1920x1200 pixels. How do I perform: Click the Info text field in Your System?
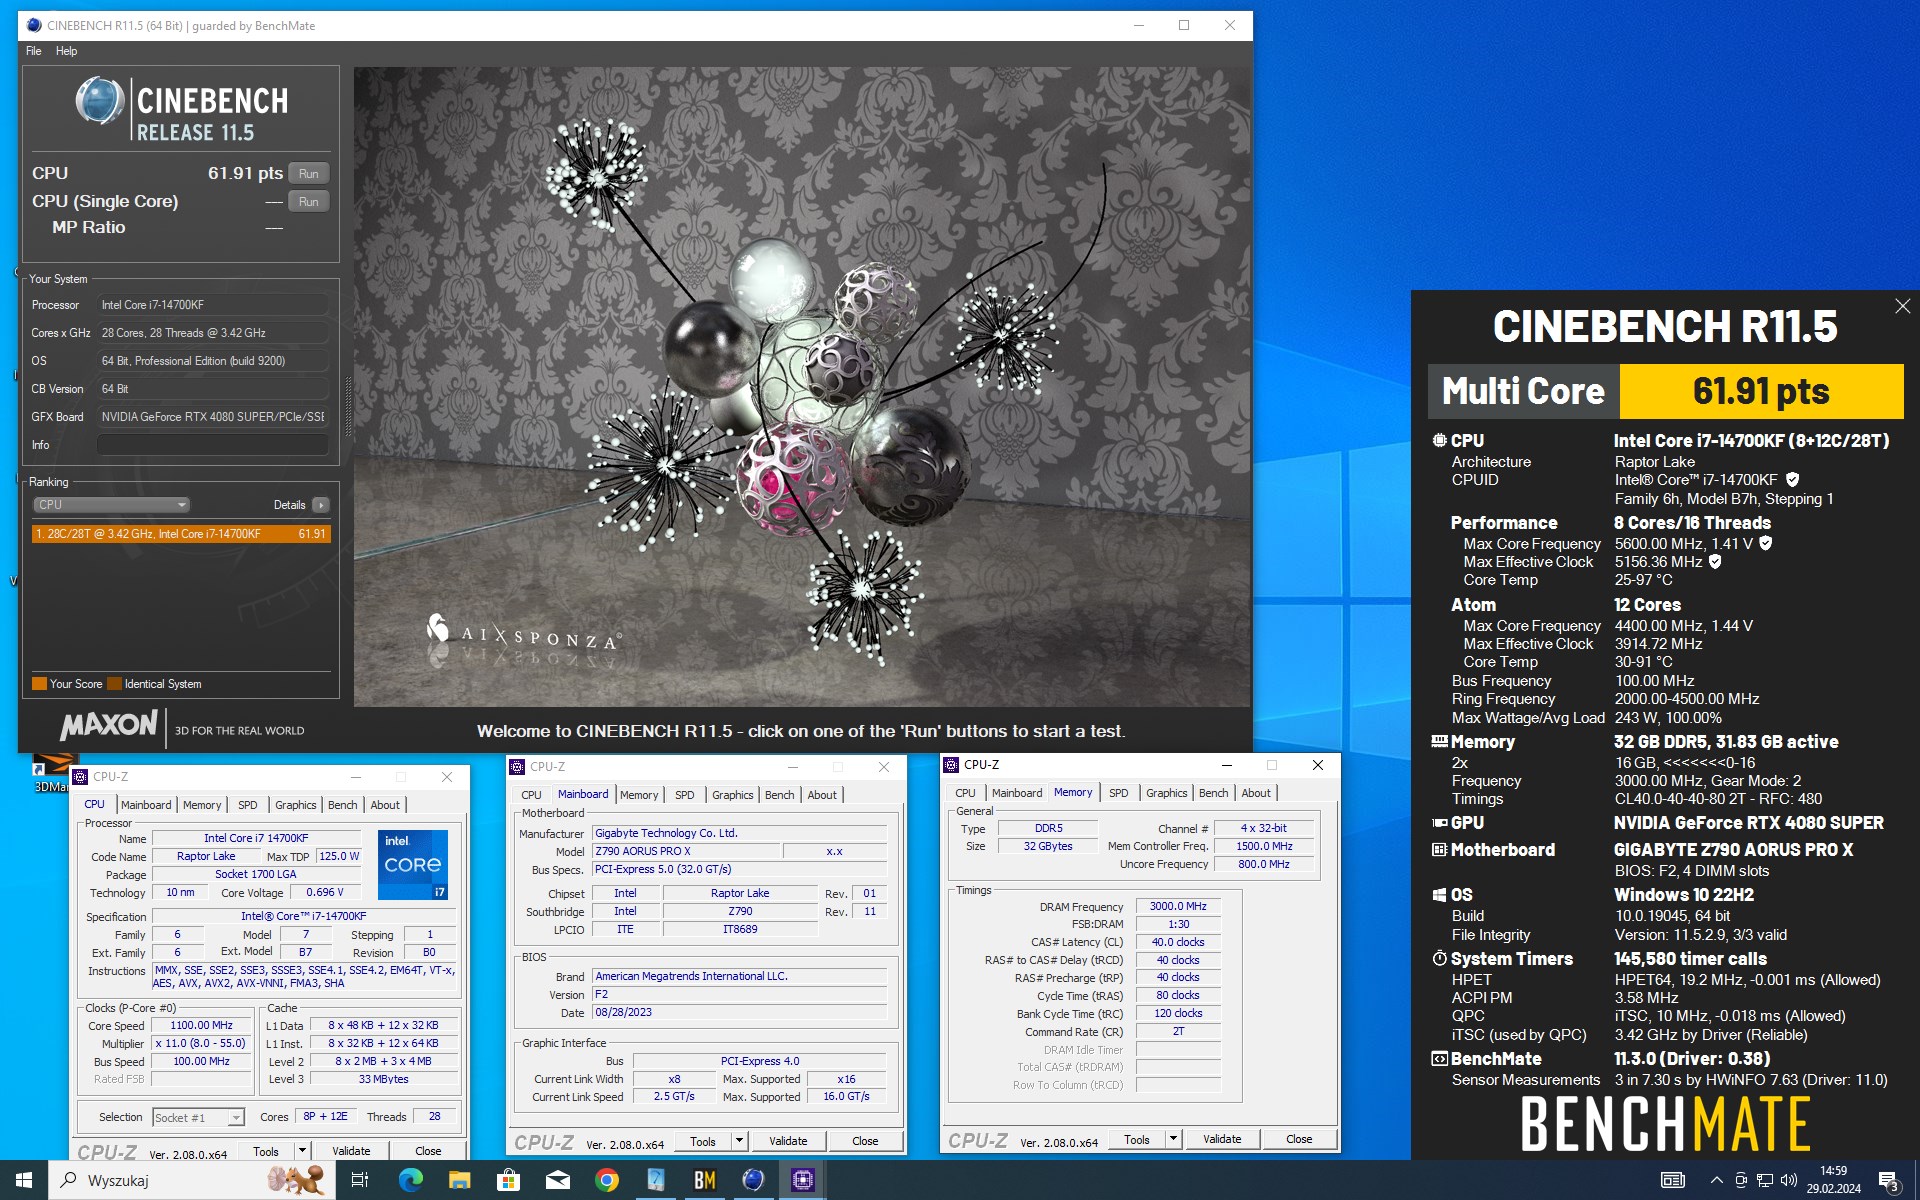pos(212,445)
